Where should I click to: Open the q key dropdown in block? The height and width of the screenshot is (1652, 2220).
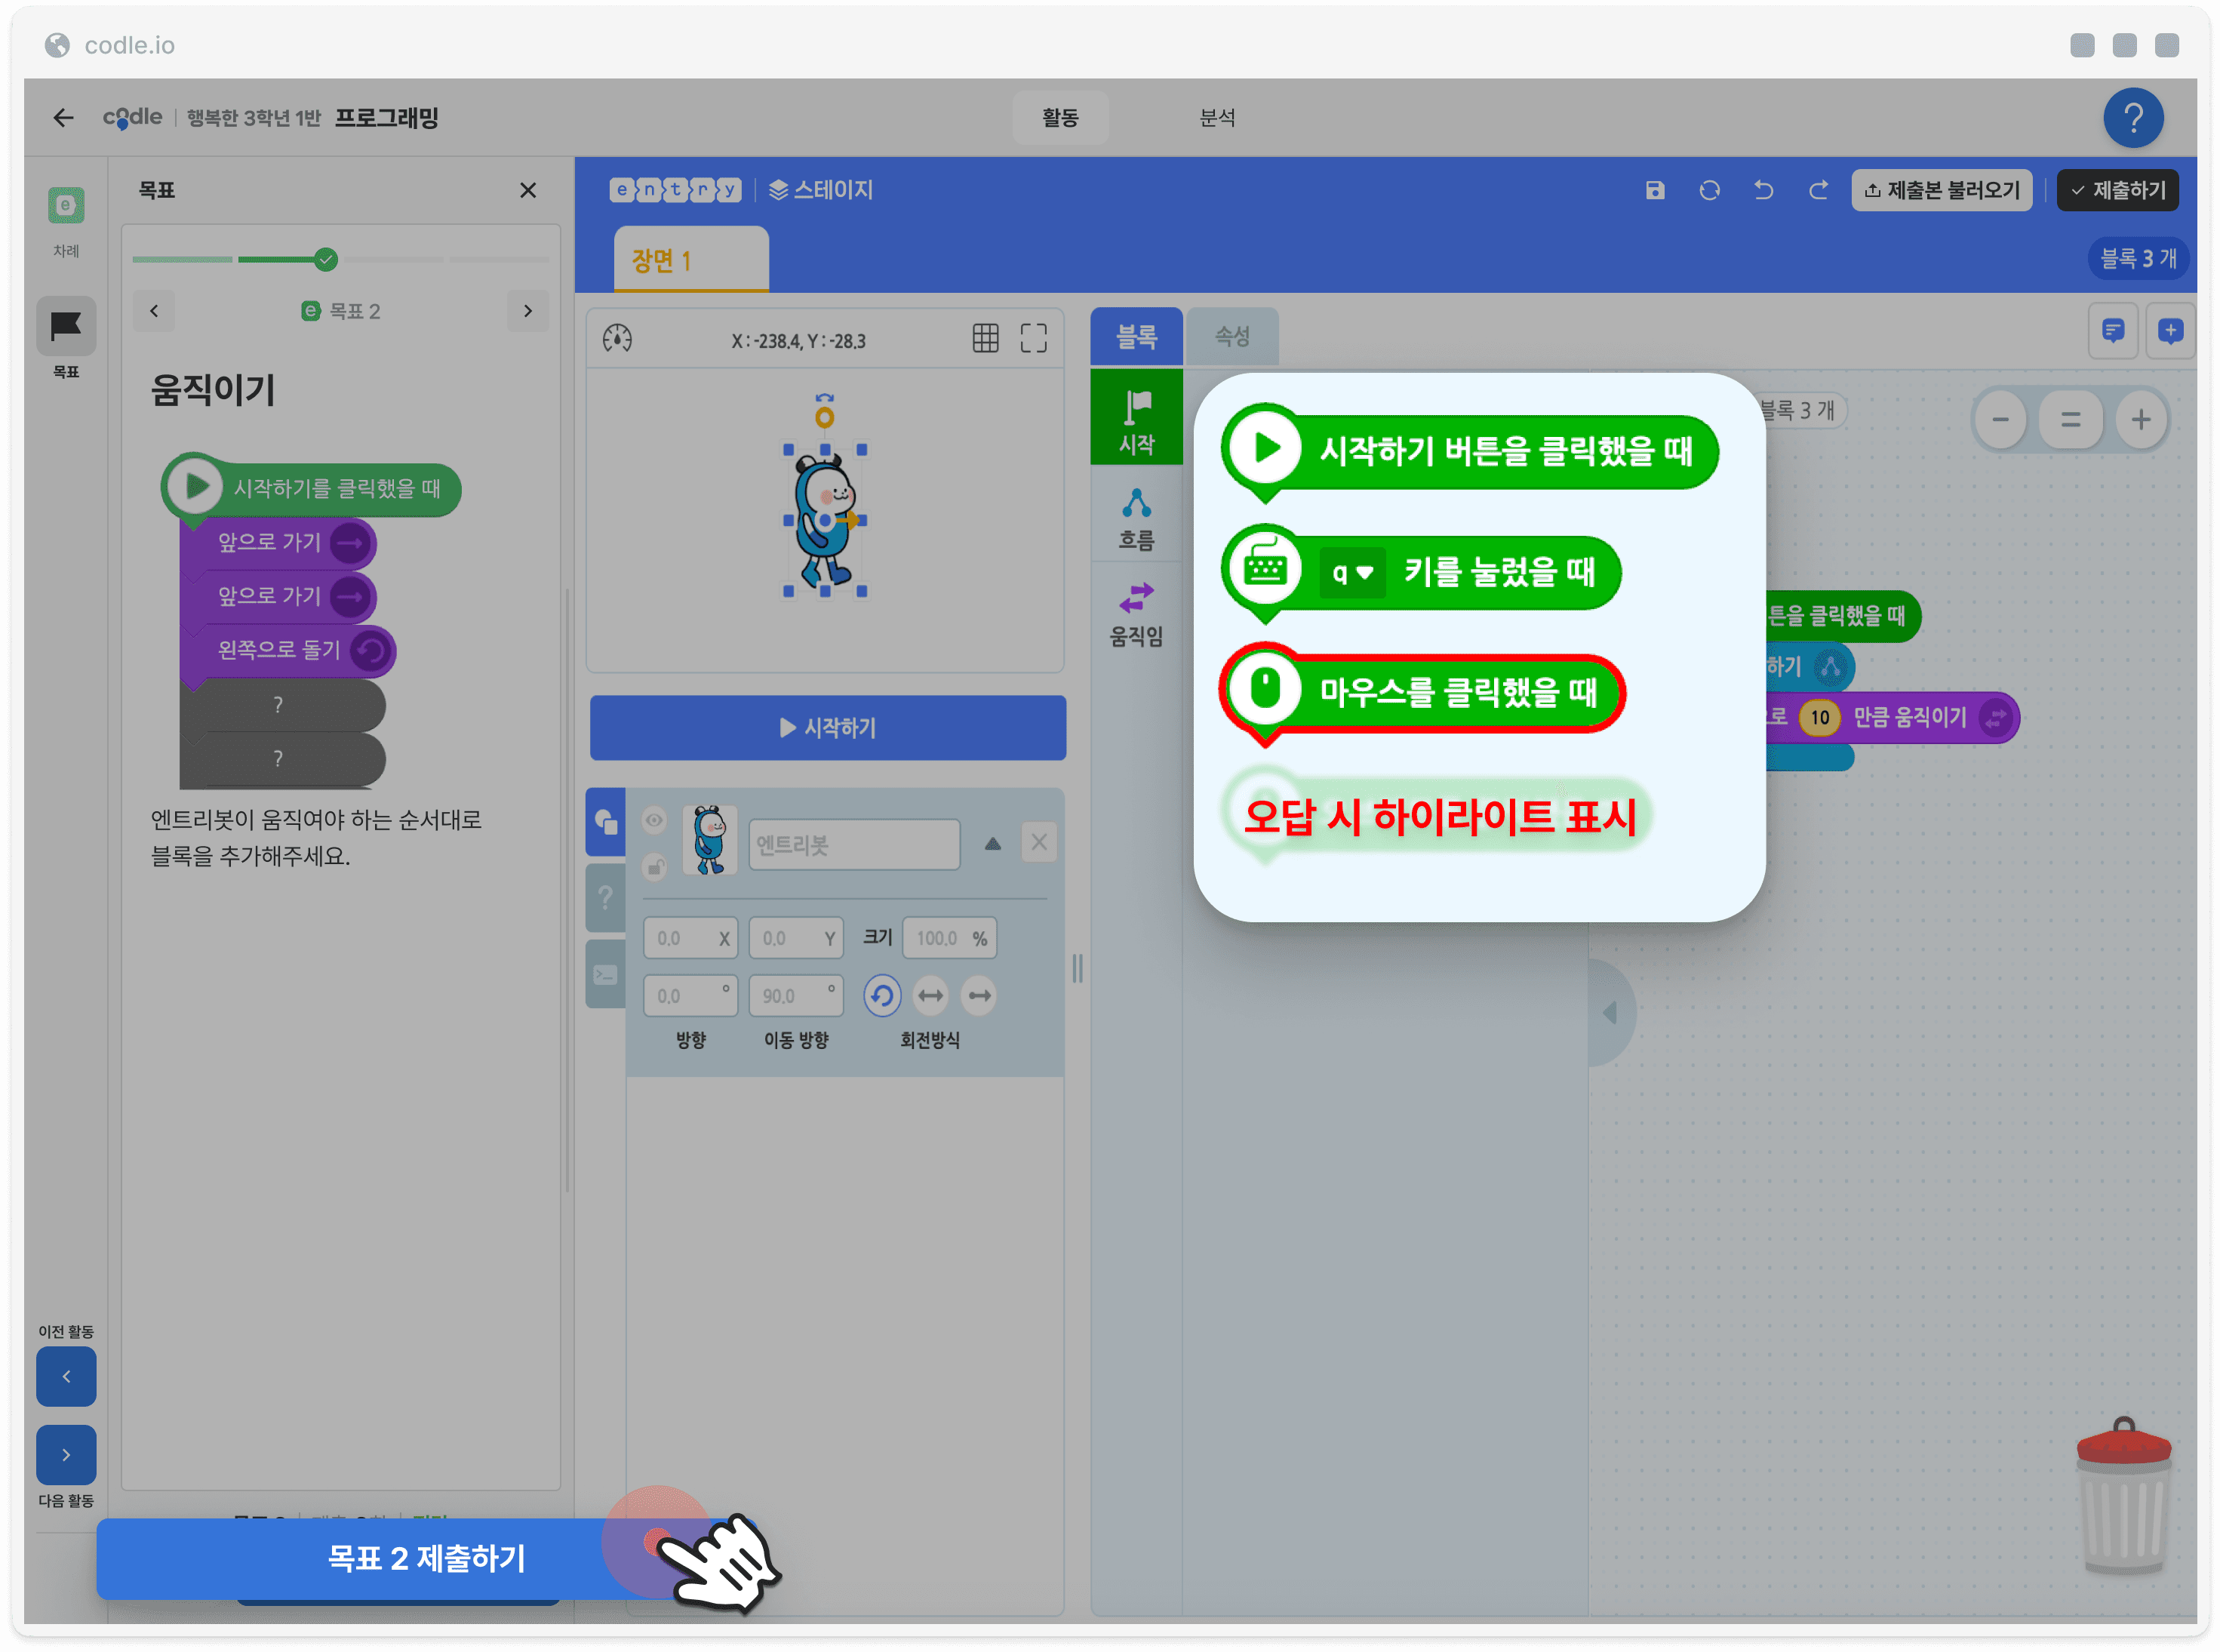[x=1351, y=573]
